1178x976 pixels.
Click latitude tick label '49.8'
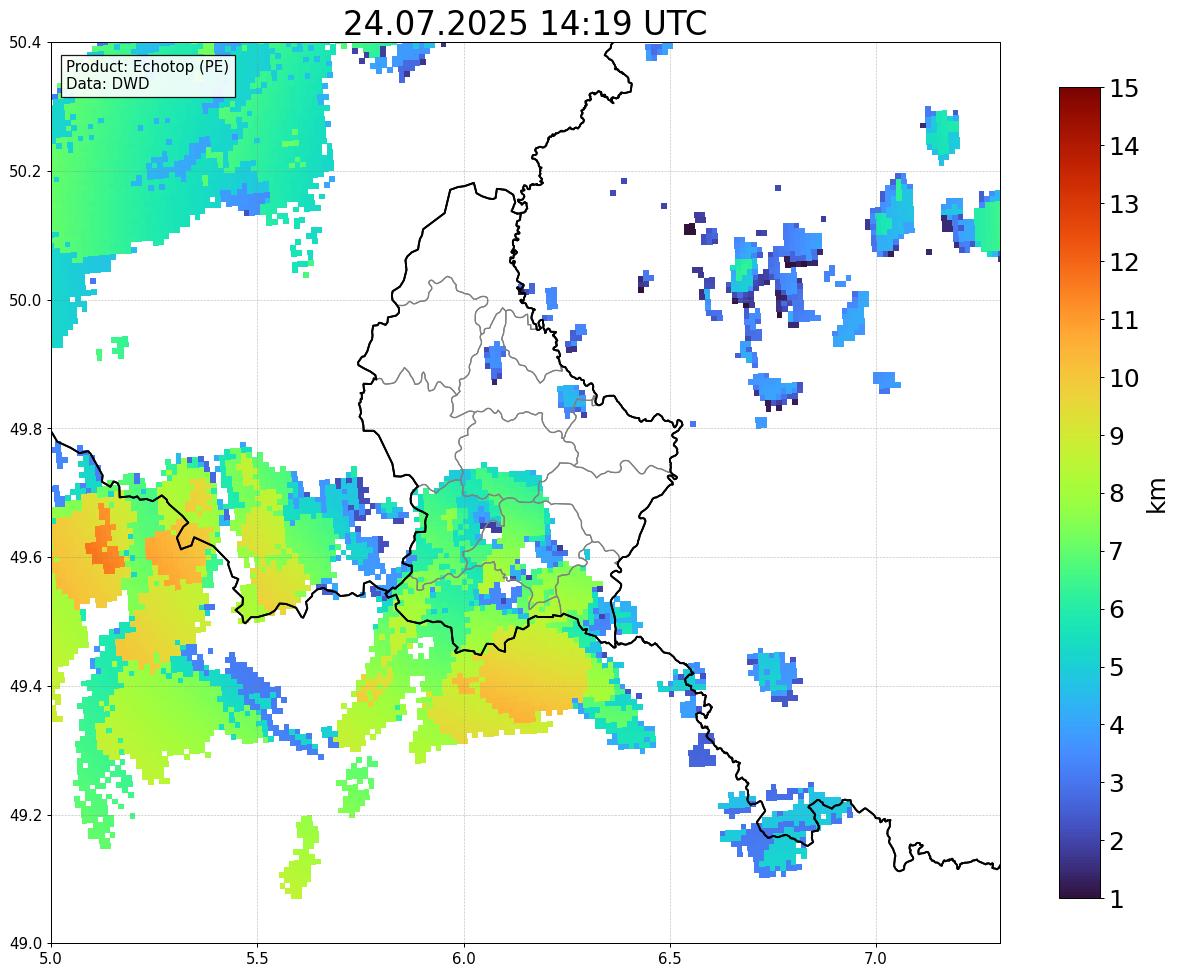click(x=25, y=429)
